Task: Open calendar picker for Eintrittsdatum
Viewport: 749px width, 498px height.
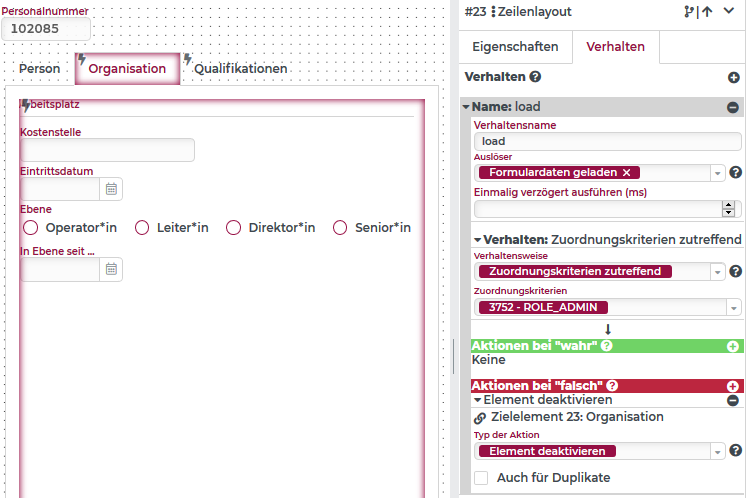Action: coord(112,189)
